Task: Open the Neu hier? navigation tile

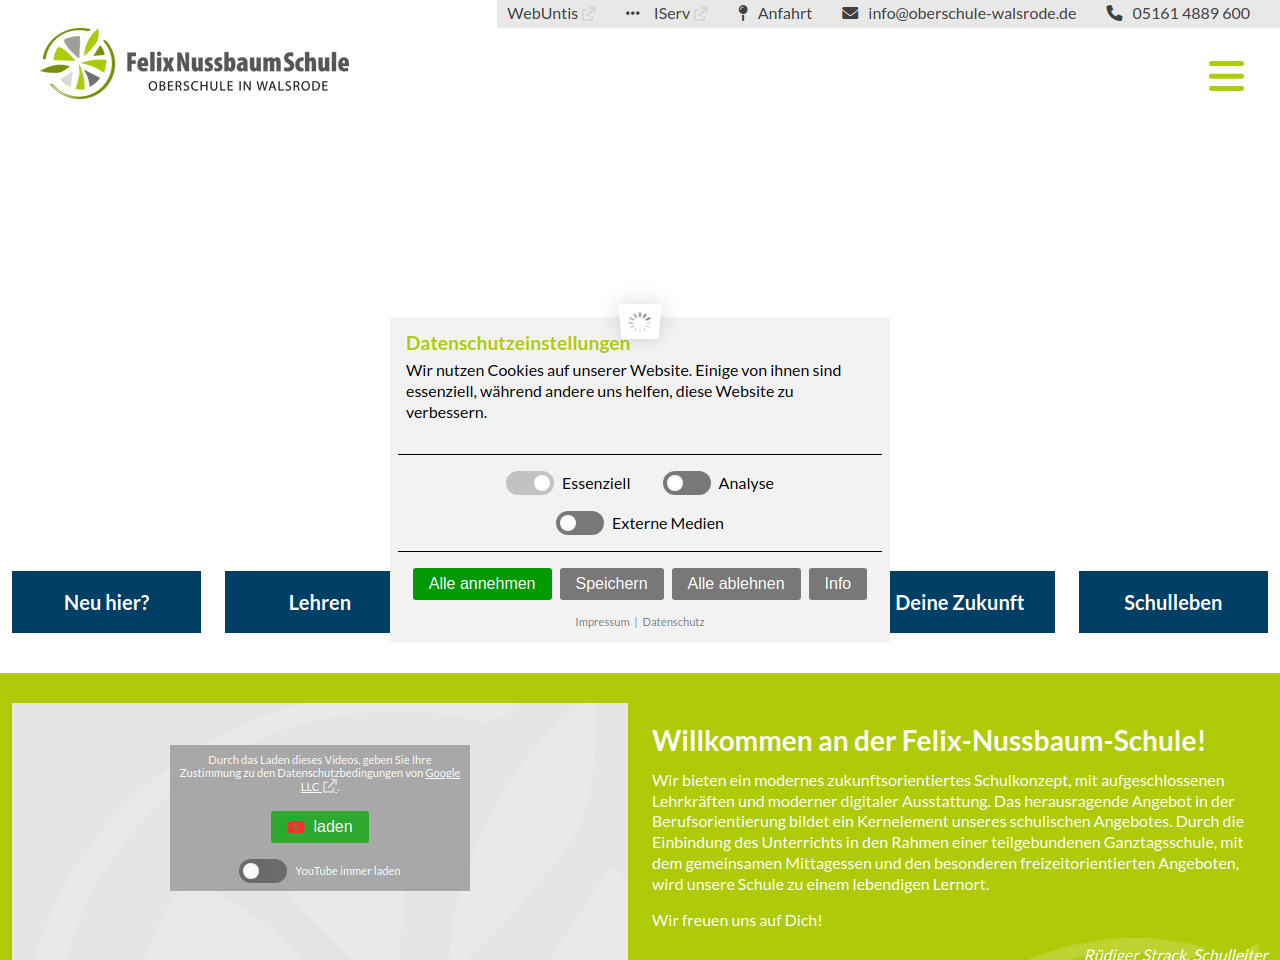Action: coord(106,602)
